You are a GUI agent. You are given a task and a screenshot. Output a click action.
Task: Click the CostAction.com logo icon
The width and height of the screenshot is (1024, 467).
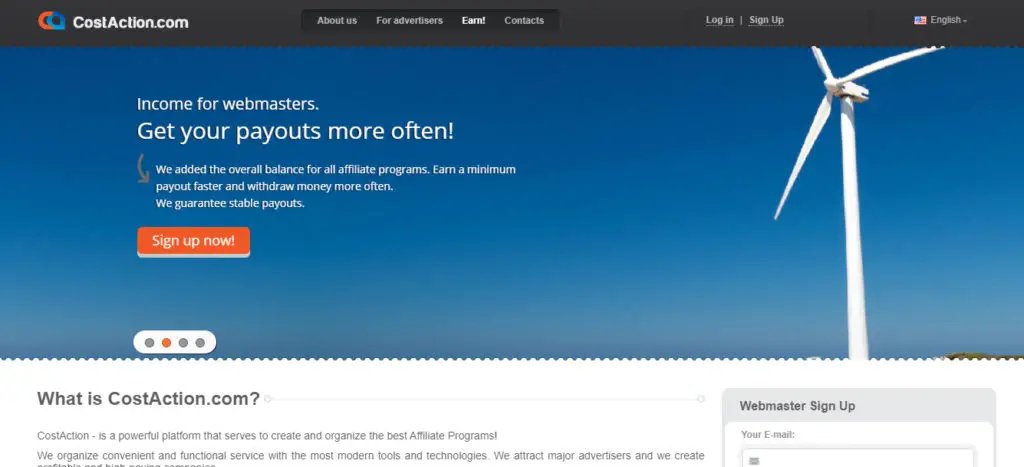pos(52,21)
